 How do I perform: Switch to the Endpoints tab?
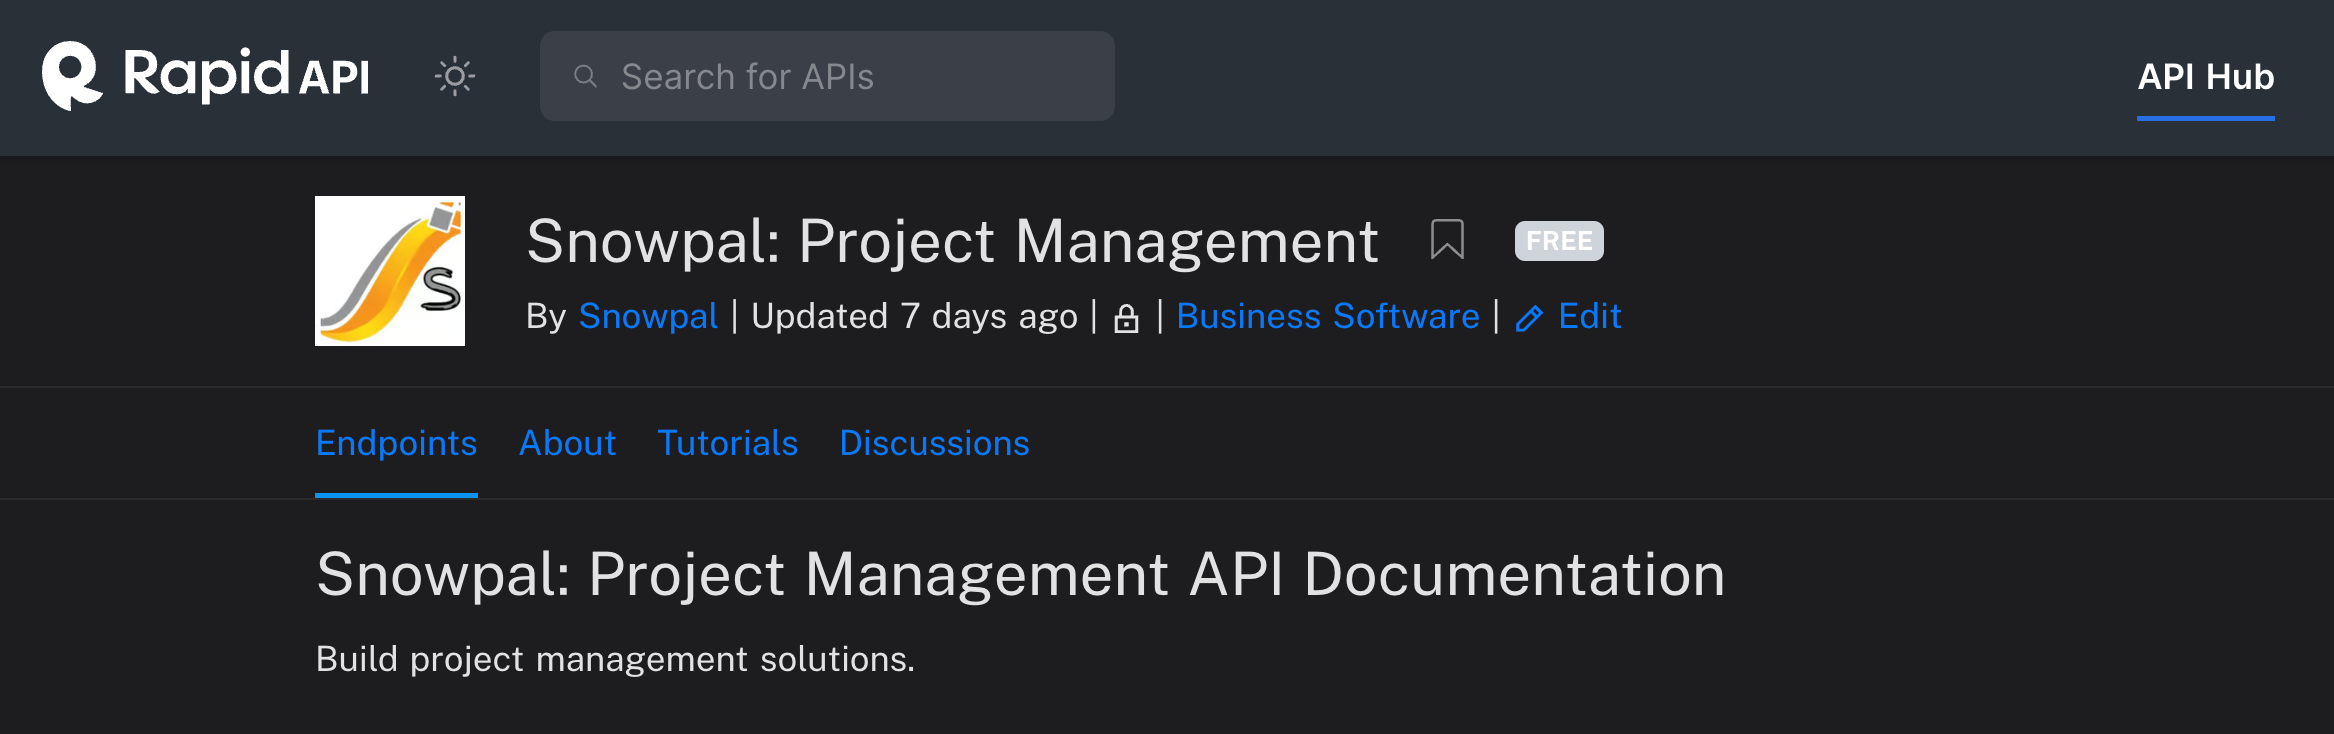(x=396, y=443)
